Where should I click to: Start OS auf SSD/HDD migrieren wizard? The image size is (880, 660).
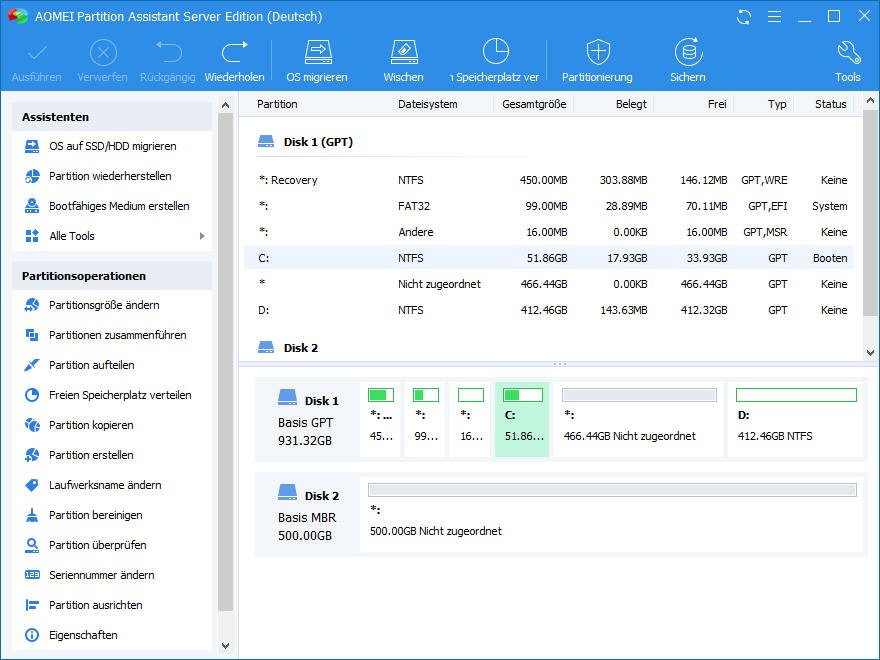tap(112, 146)
